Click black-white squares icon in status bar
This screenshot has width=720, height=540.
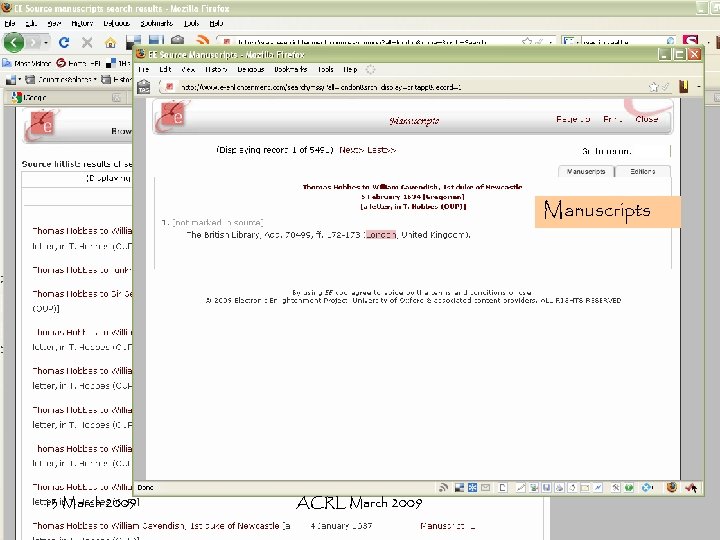(x=459, y=488)
